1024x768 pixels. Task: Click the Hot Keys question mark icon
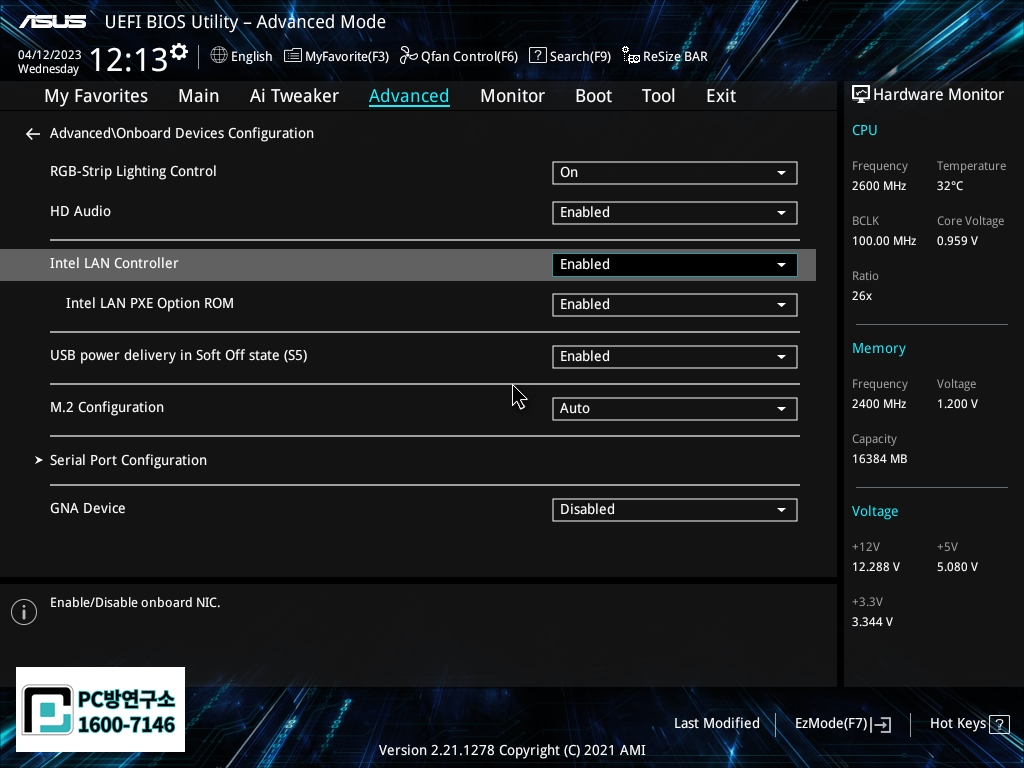point(999,724)
